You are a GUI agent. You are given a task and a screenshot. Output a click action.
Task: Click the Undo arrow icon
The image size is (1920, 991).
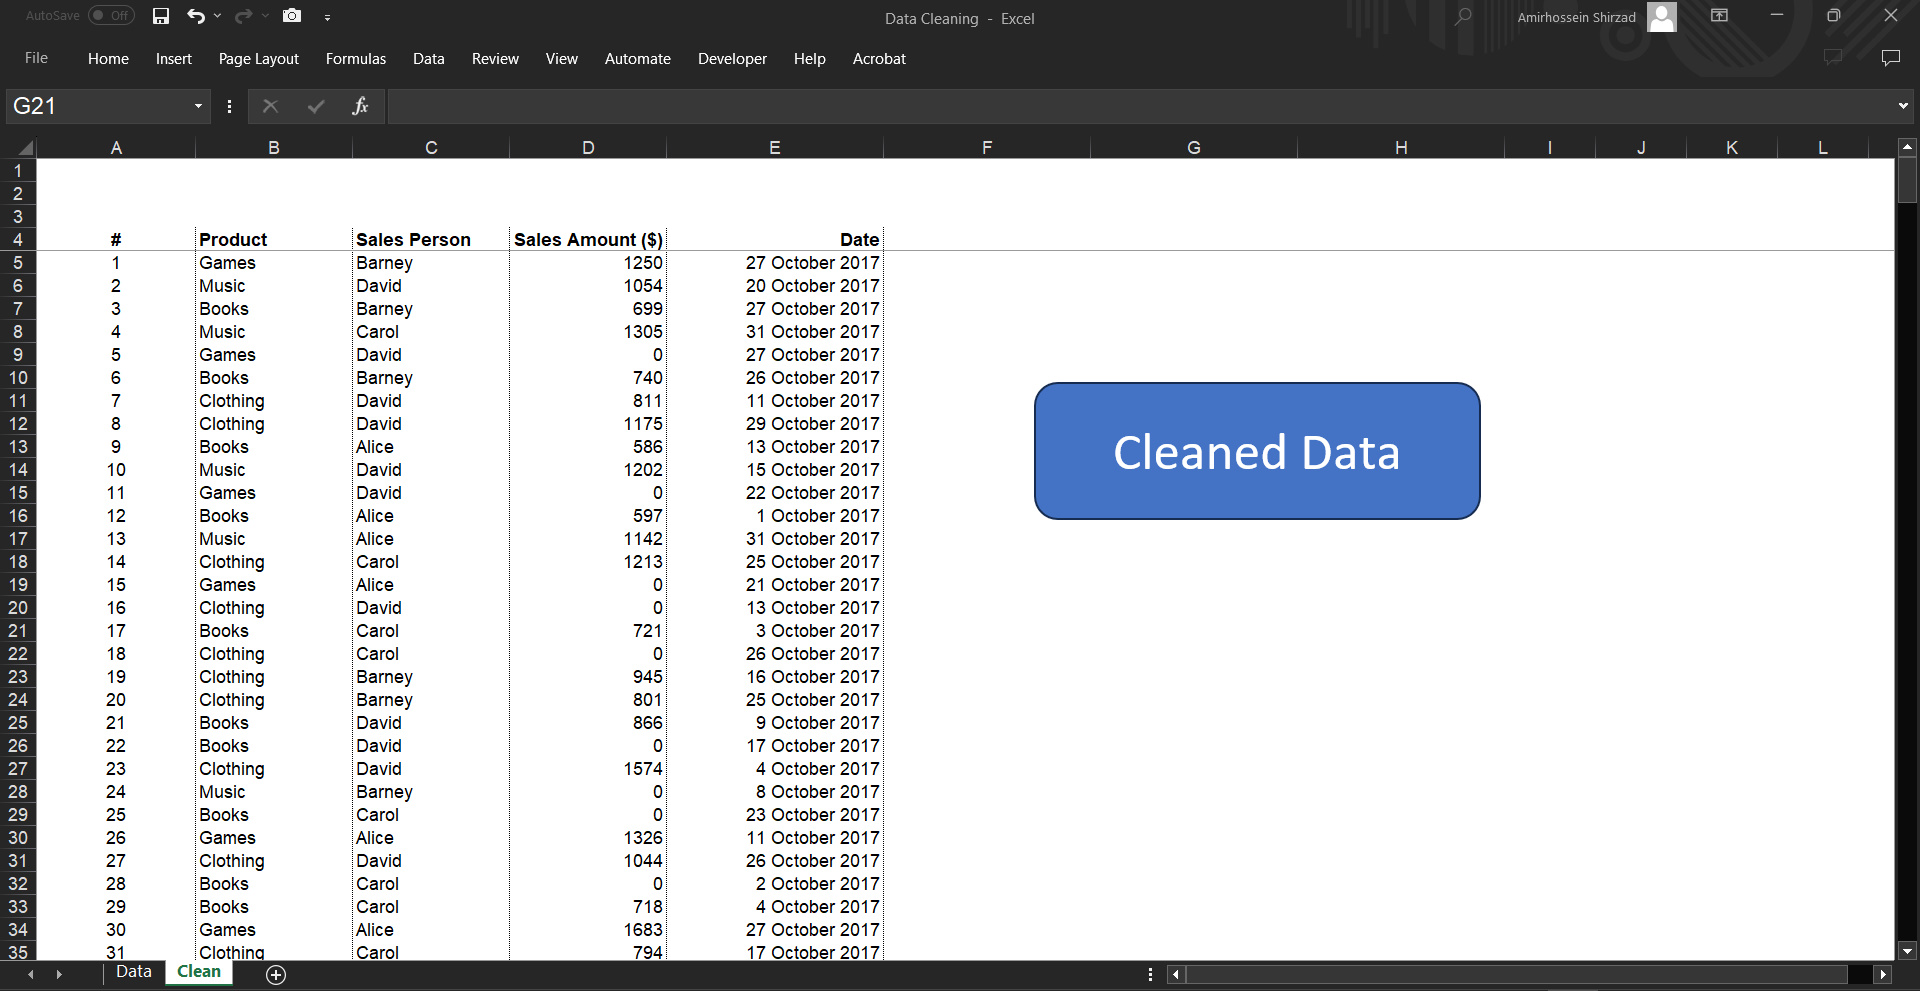[195, 16]
